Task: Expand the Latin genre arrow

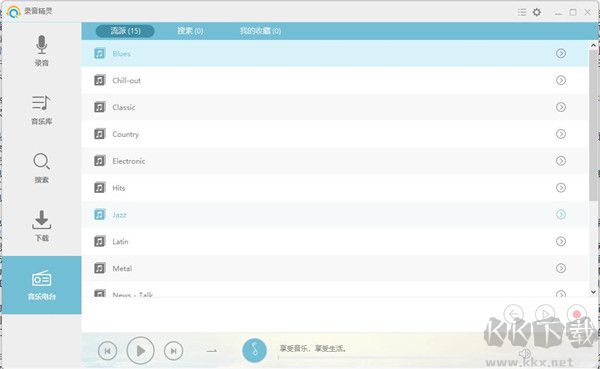Action: 561,241
